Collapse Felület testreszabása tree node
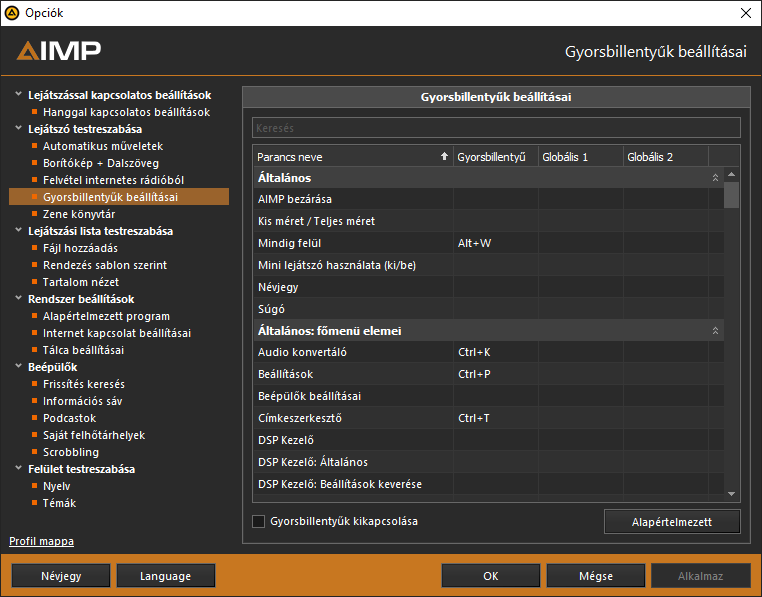Screen dimensions: 762x597 [x=18, y=469]
